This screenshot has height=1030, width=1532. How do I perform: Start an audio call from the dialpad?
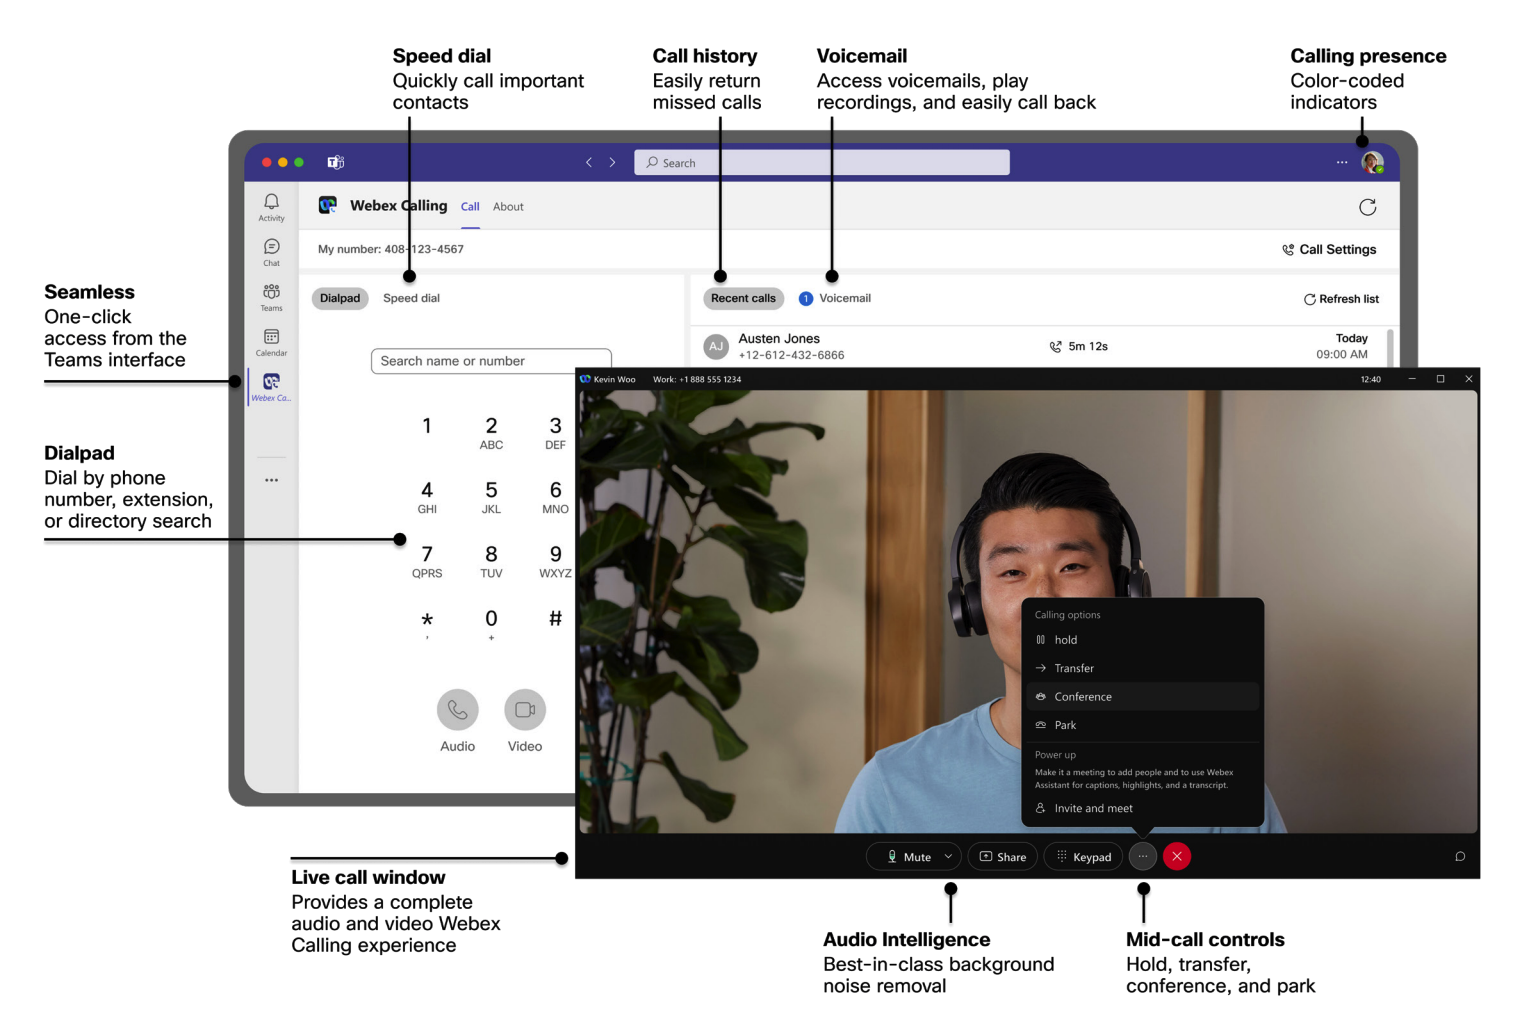(457, 712)
